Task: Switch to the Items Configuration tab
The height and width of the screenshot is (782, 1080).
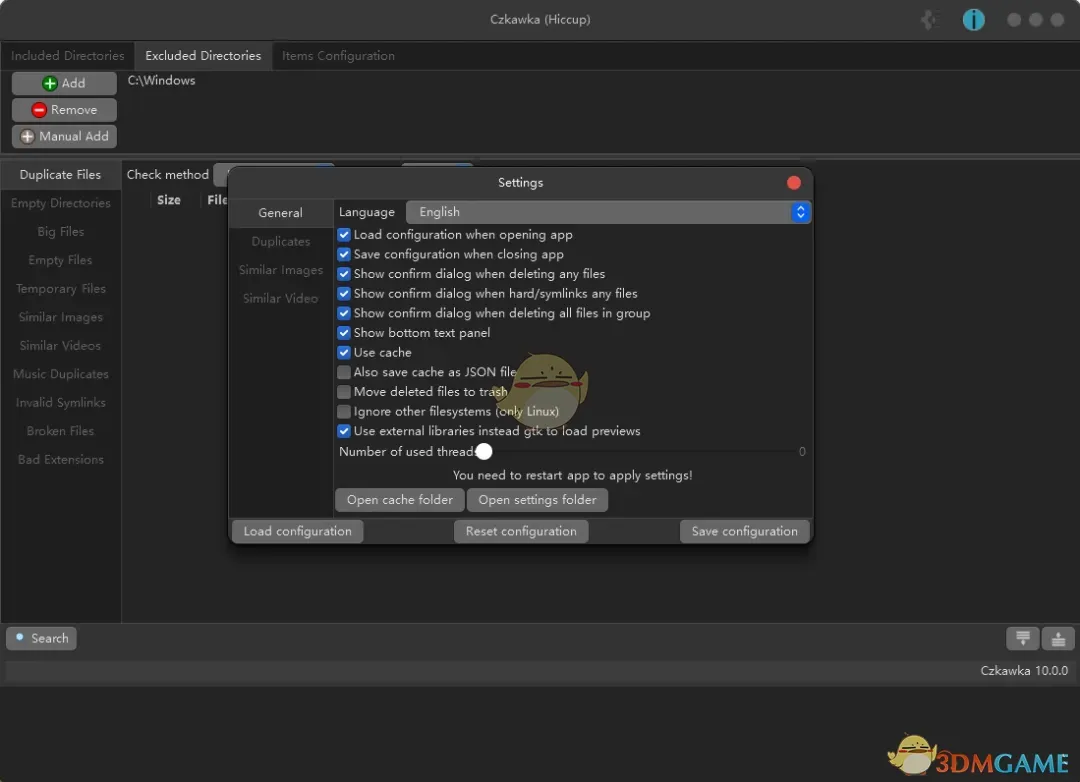Action: point(337,55)
